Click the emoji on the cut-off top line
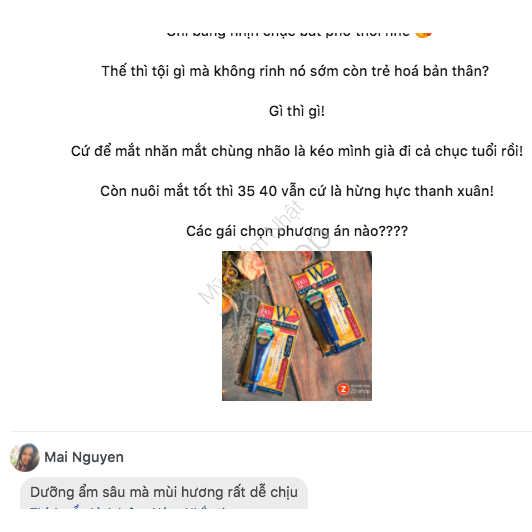The height and width of the screenshot is (532, 532). (423, 34)
